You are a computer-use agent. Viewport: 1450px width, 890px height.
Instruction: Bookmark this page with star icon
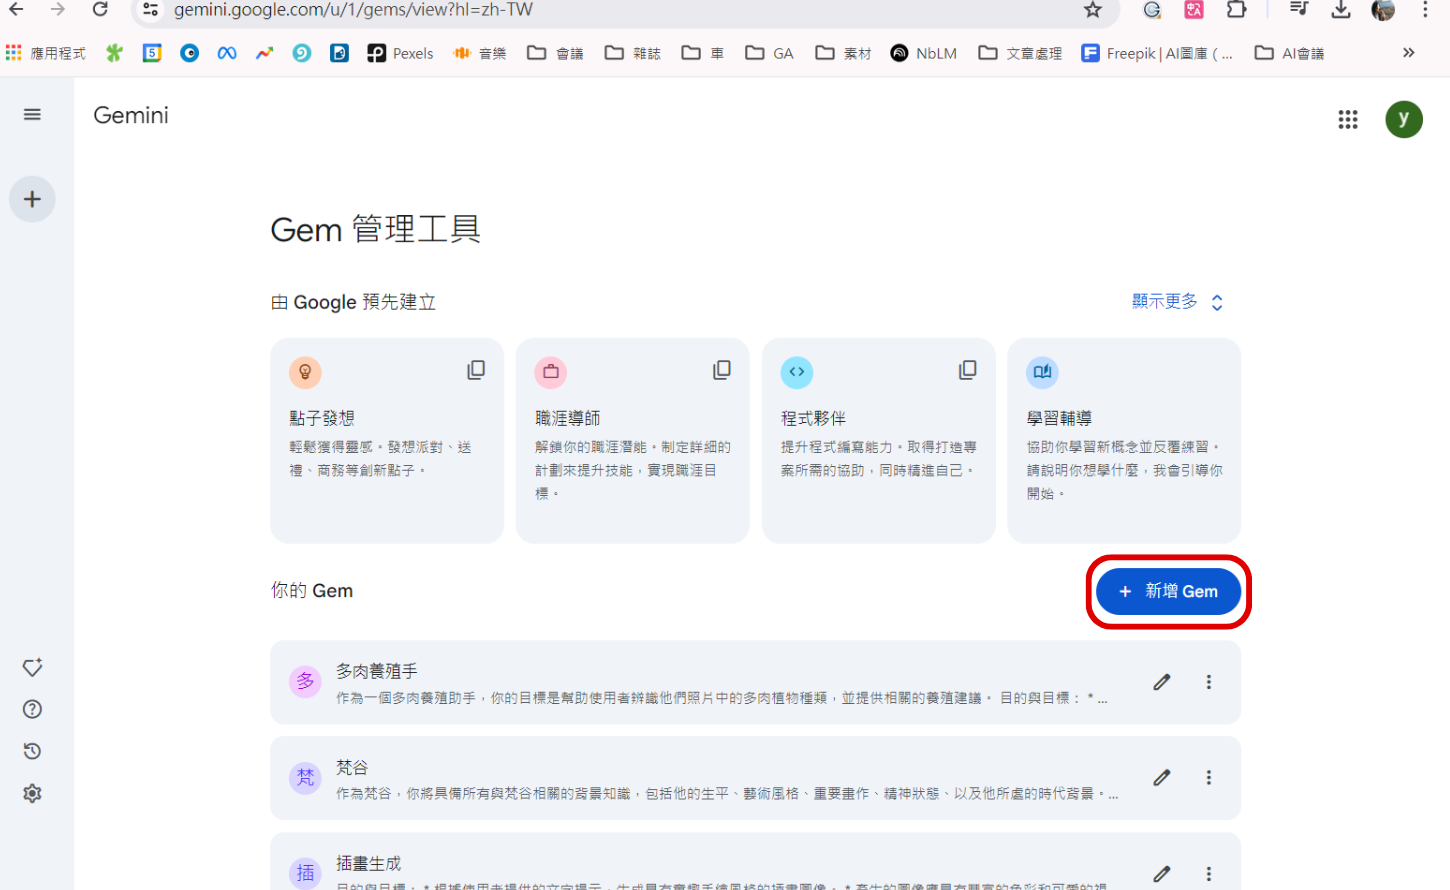click(1093, 10)
